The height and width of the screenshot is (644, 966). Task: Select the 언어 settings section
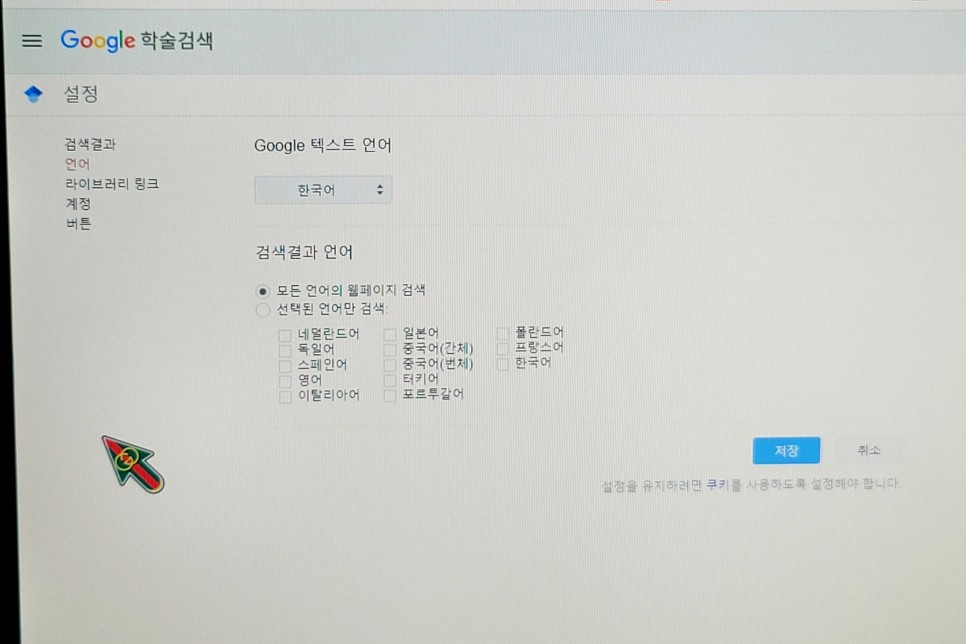pos(78,164)
